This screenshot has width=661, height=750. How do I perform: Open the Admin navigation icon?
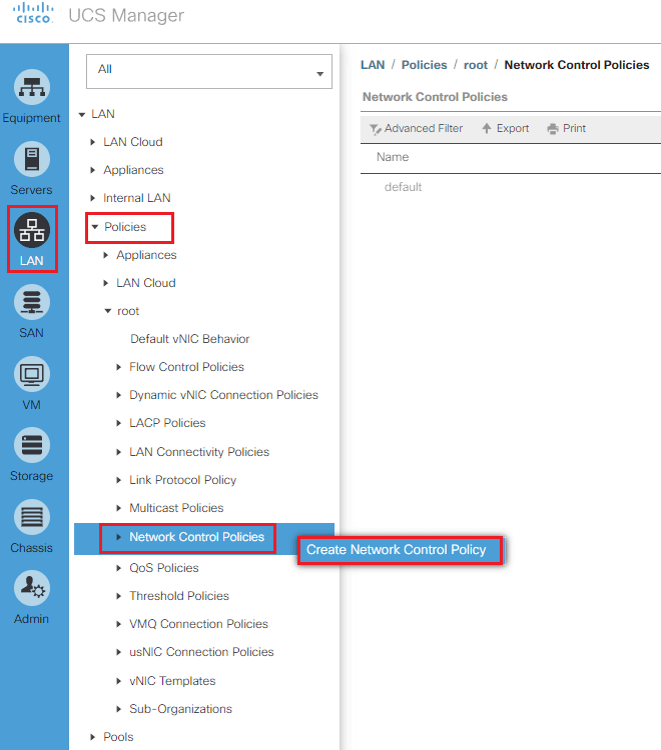[x=32, y=588]
